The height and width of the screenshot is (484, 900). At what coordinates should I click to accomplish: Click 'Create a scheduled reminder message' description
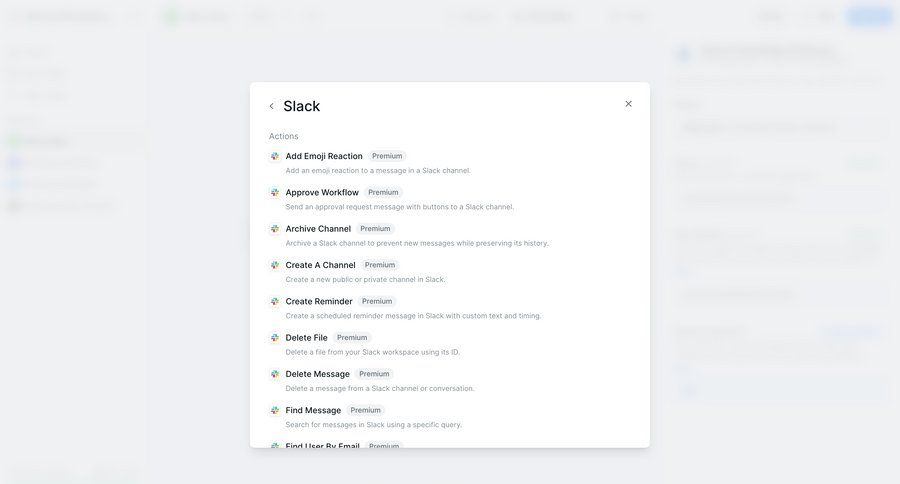pos(413,316)
